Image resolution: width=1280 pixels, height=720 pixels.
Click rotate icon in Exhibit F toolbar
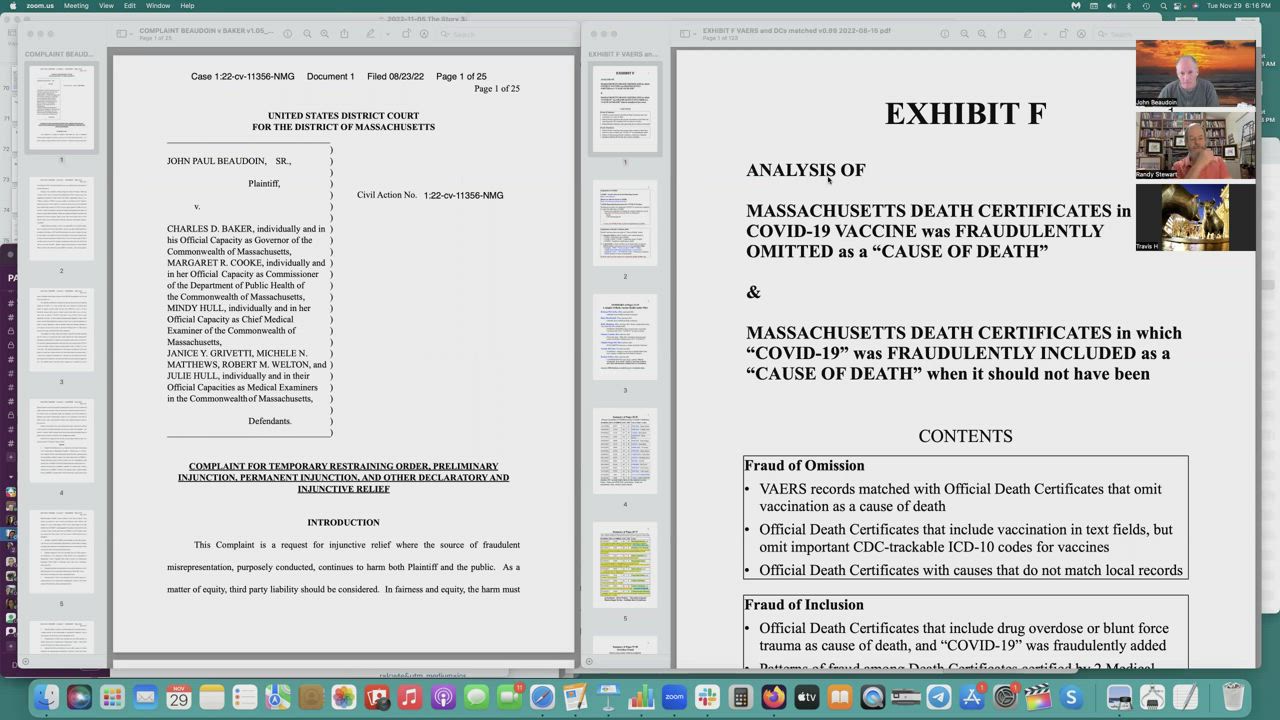click(x=1063, y=34)
